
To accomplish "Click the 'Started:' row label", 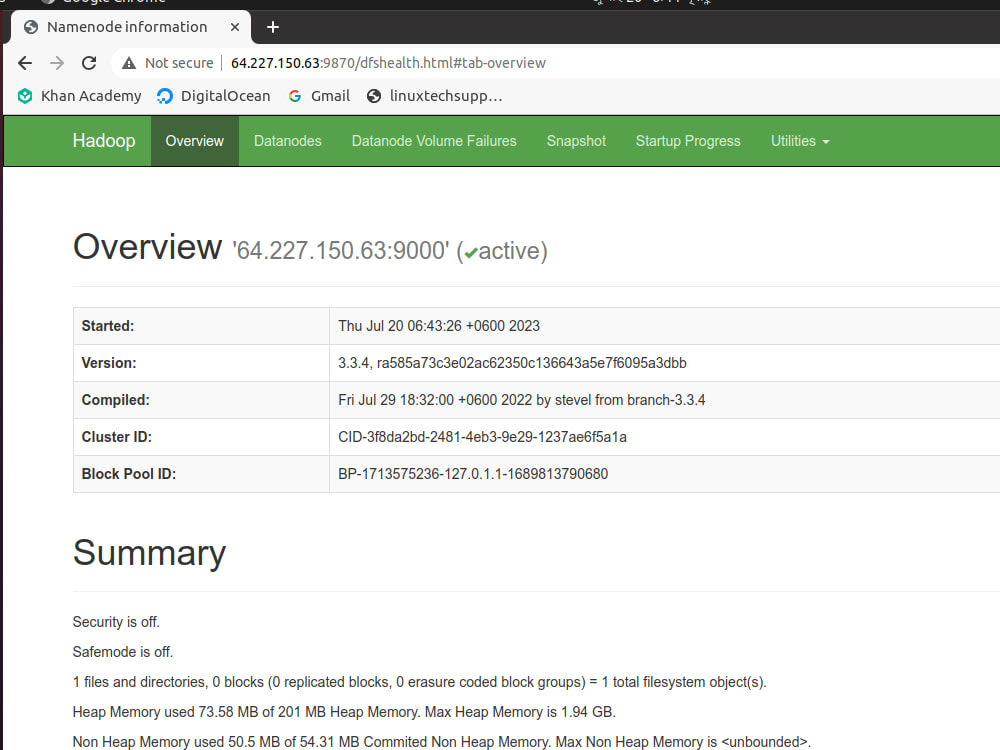I will pos(108,326).
